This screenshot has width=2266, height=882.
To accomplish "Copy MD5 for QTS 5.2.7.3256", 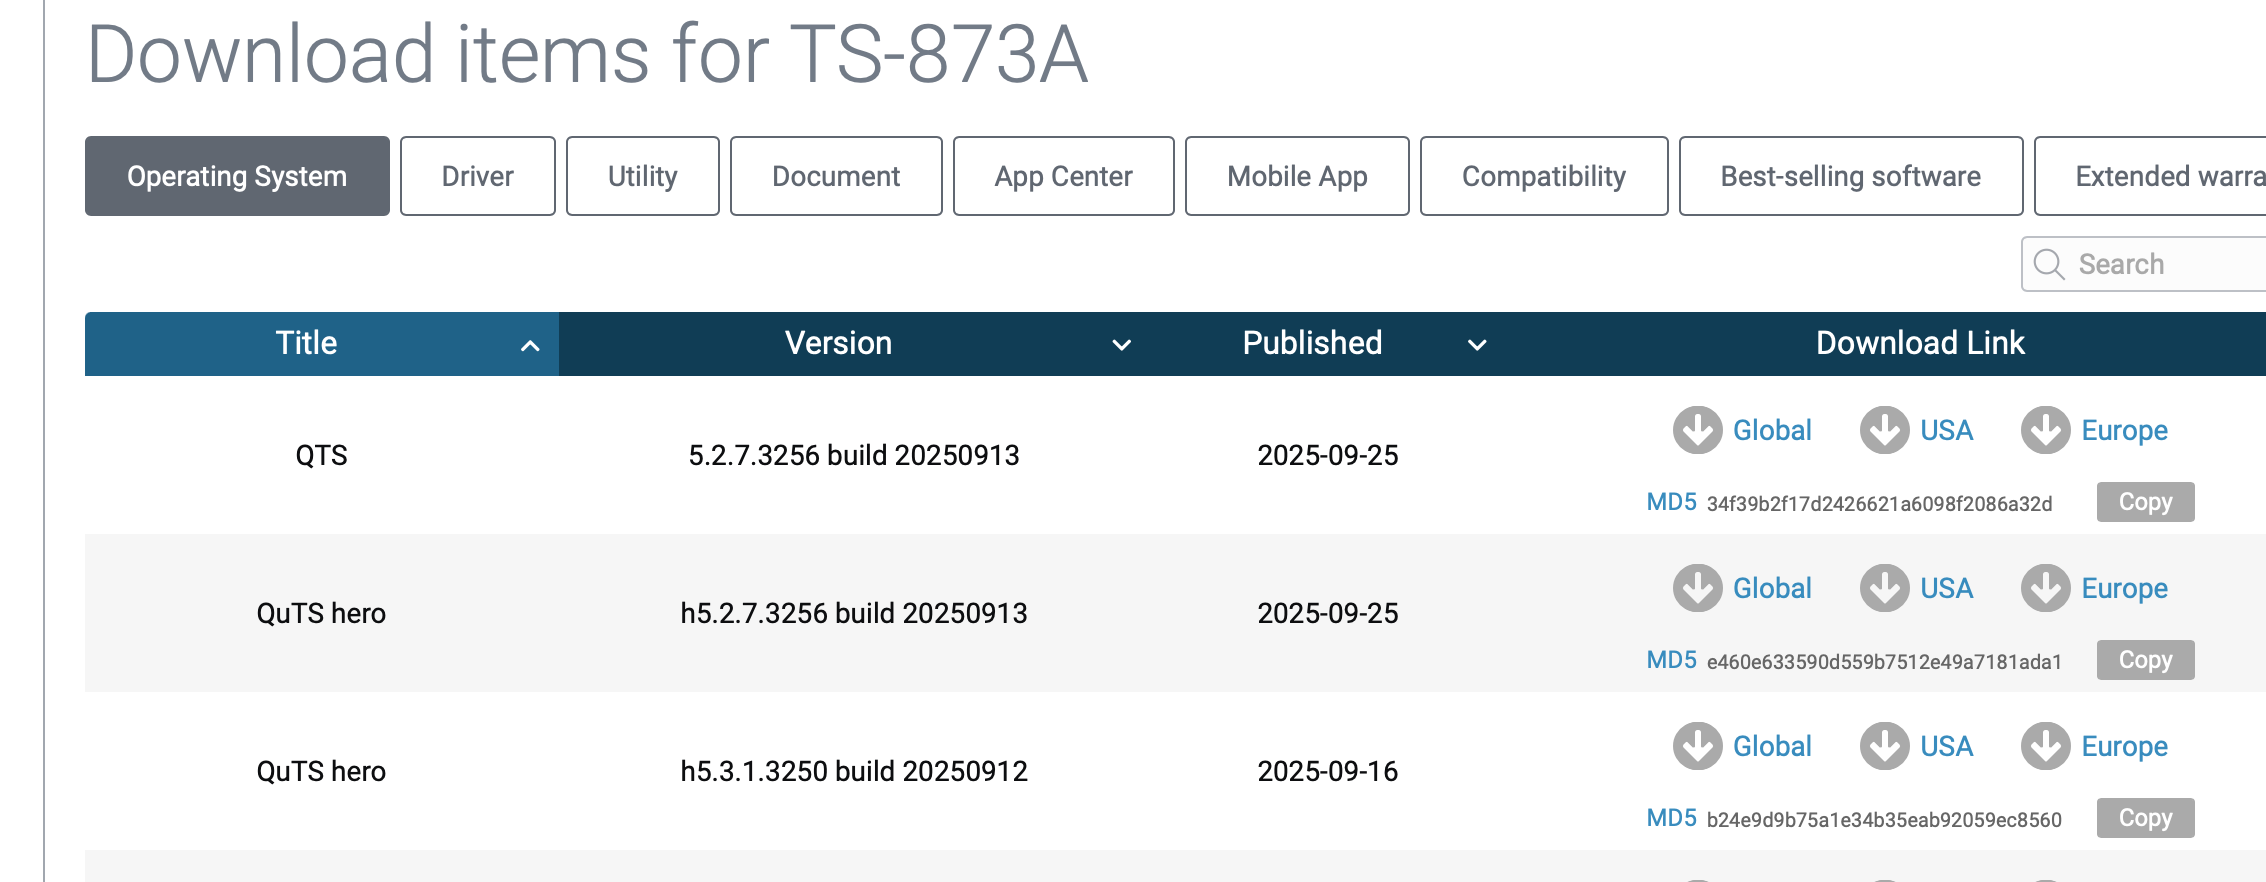I will click(2145, 502).
